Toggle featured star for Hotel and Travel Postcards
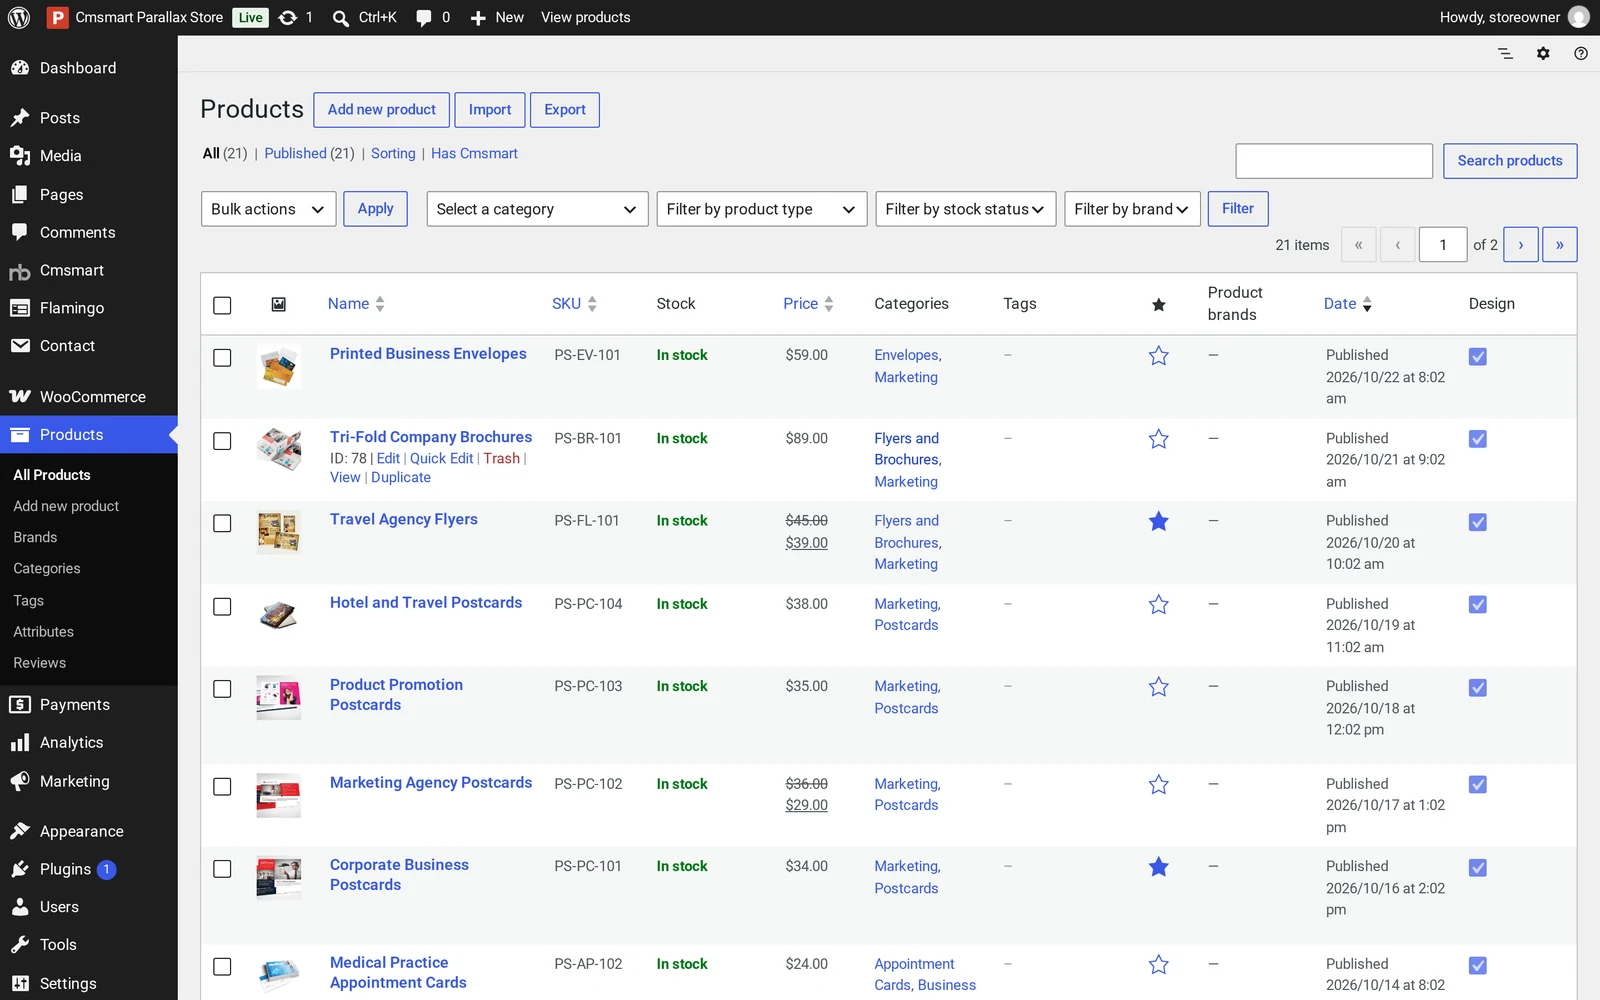Image resolution: width=1600 pixels, height=1000 pixels. pos(1158,605)
